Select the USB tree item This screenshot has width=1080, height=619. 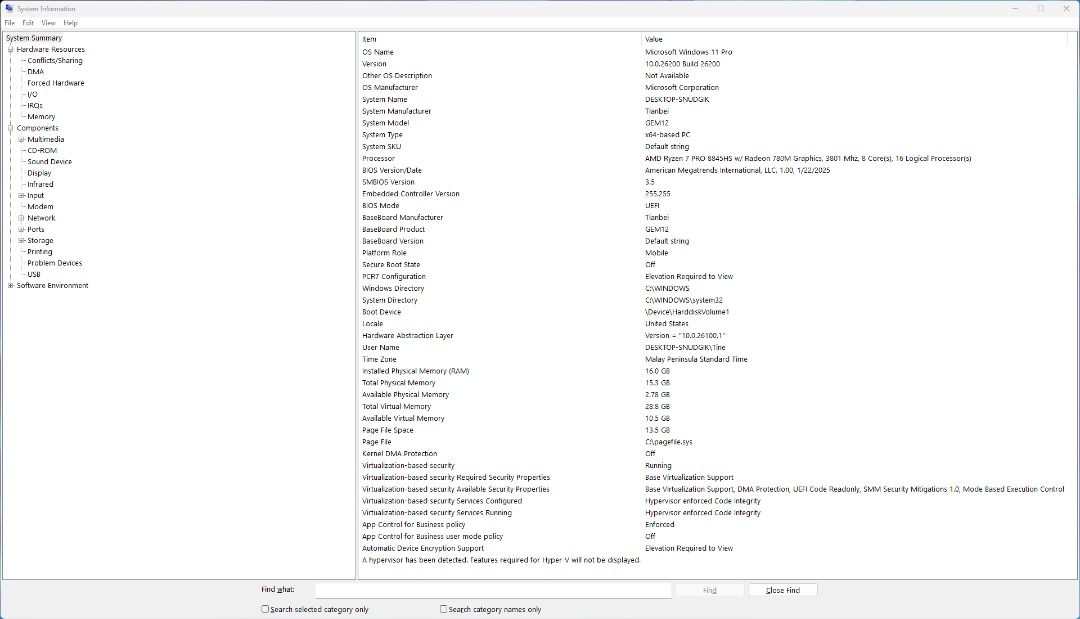pyautogui.click(x=34, y=274)
